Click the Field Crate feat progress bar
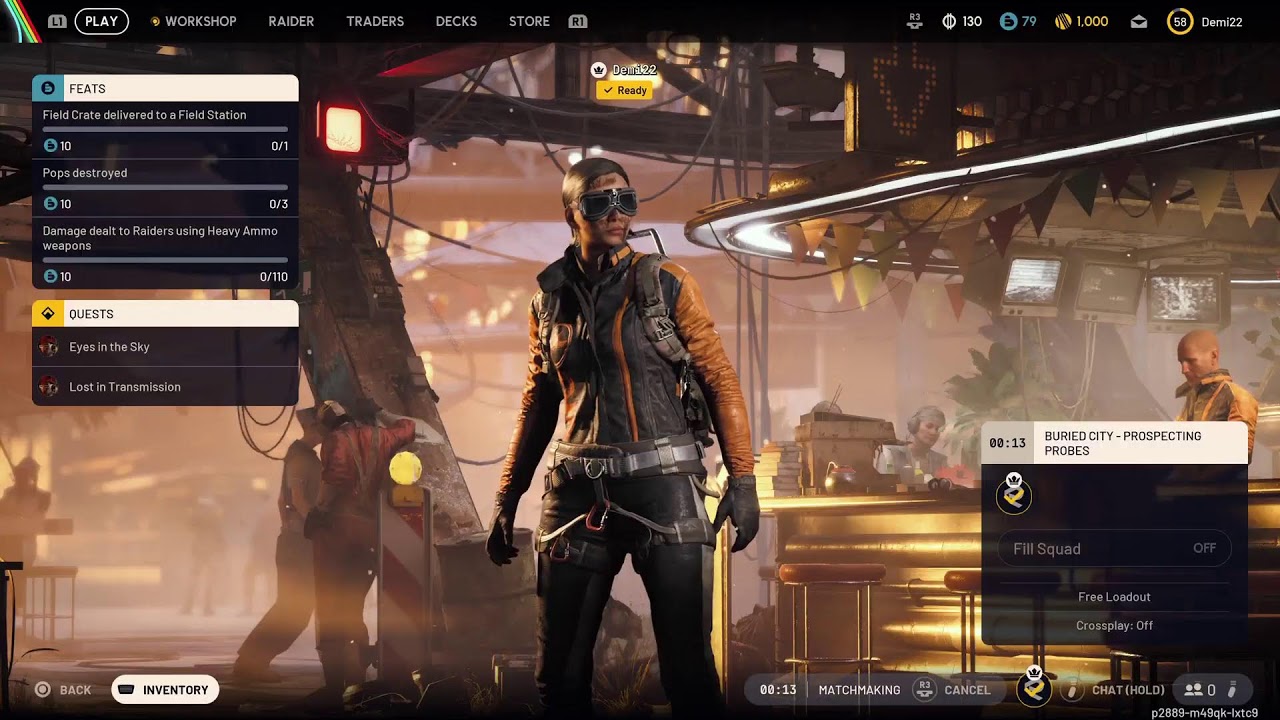This screenshot has width=1280, height=720. [x=165, y=129]
